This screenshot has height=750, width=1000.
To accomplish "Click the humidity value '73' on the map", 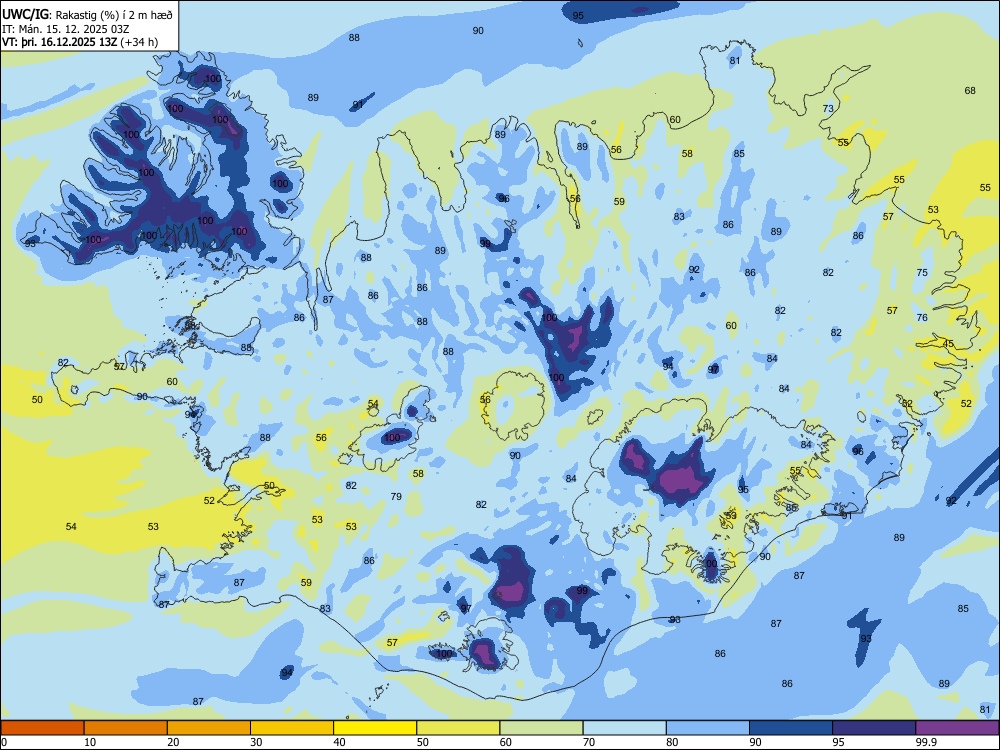I will [x=828, y=108].
